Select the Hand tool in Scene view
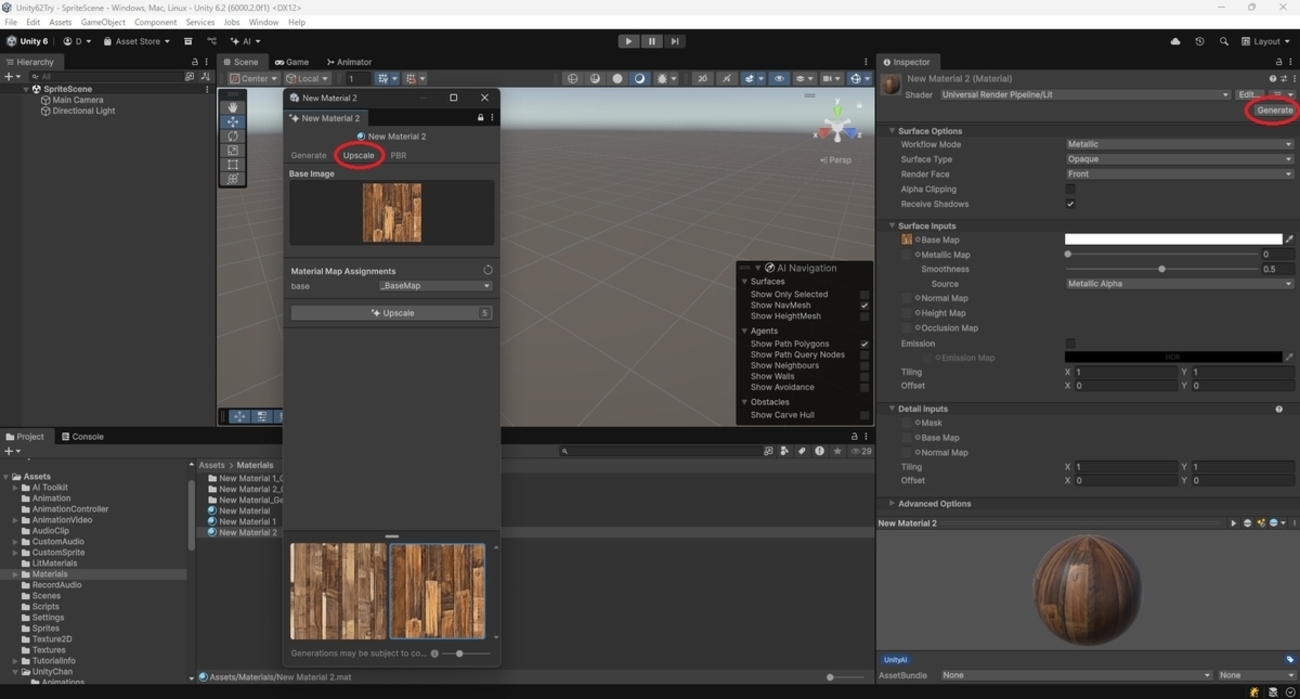This screenshot has height=699, width=1300. pos(233,107)
